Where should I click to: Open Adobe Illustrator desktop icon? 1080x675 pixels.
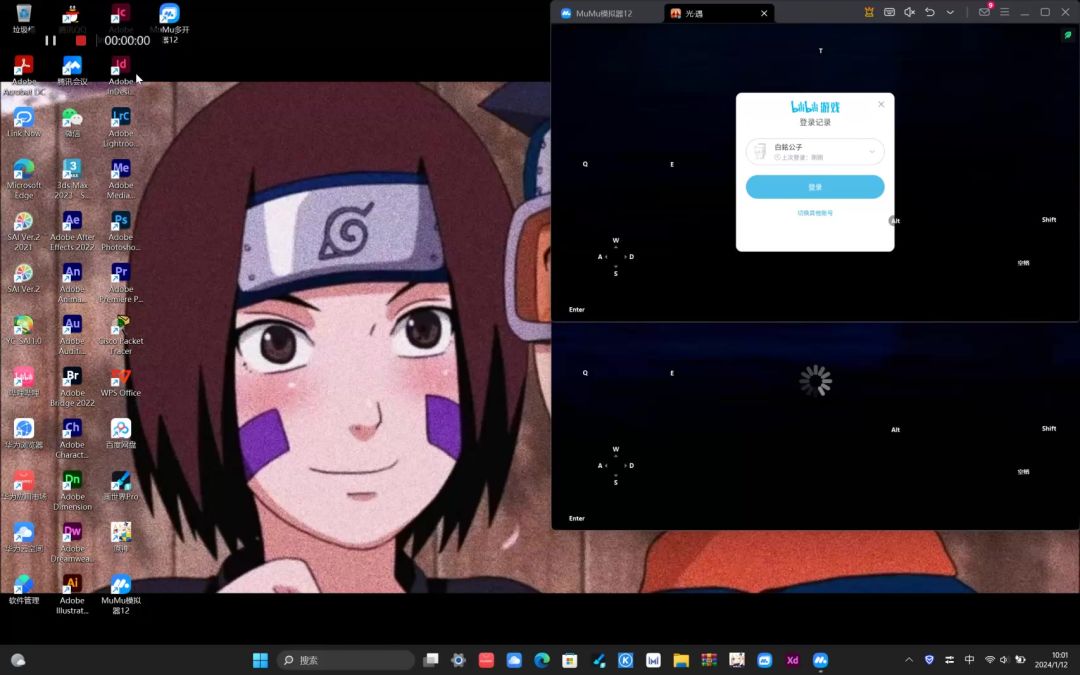(72, 594)
